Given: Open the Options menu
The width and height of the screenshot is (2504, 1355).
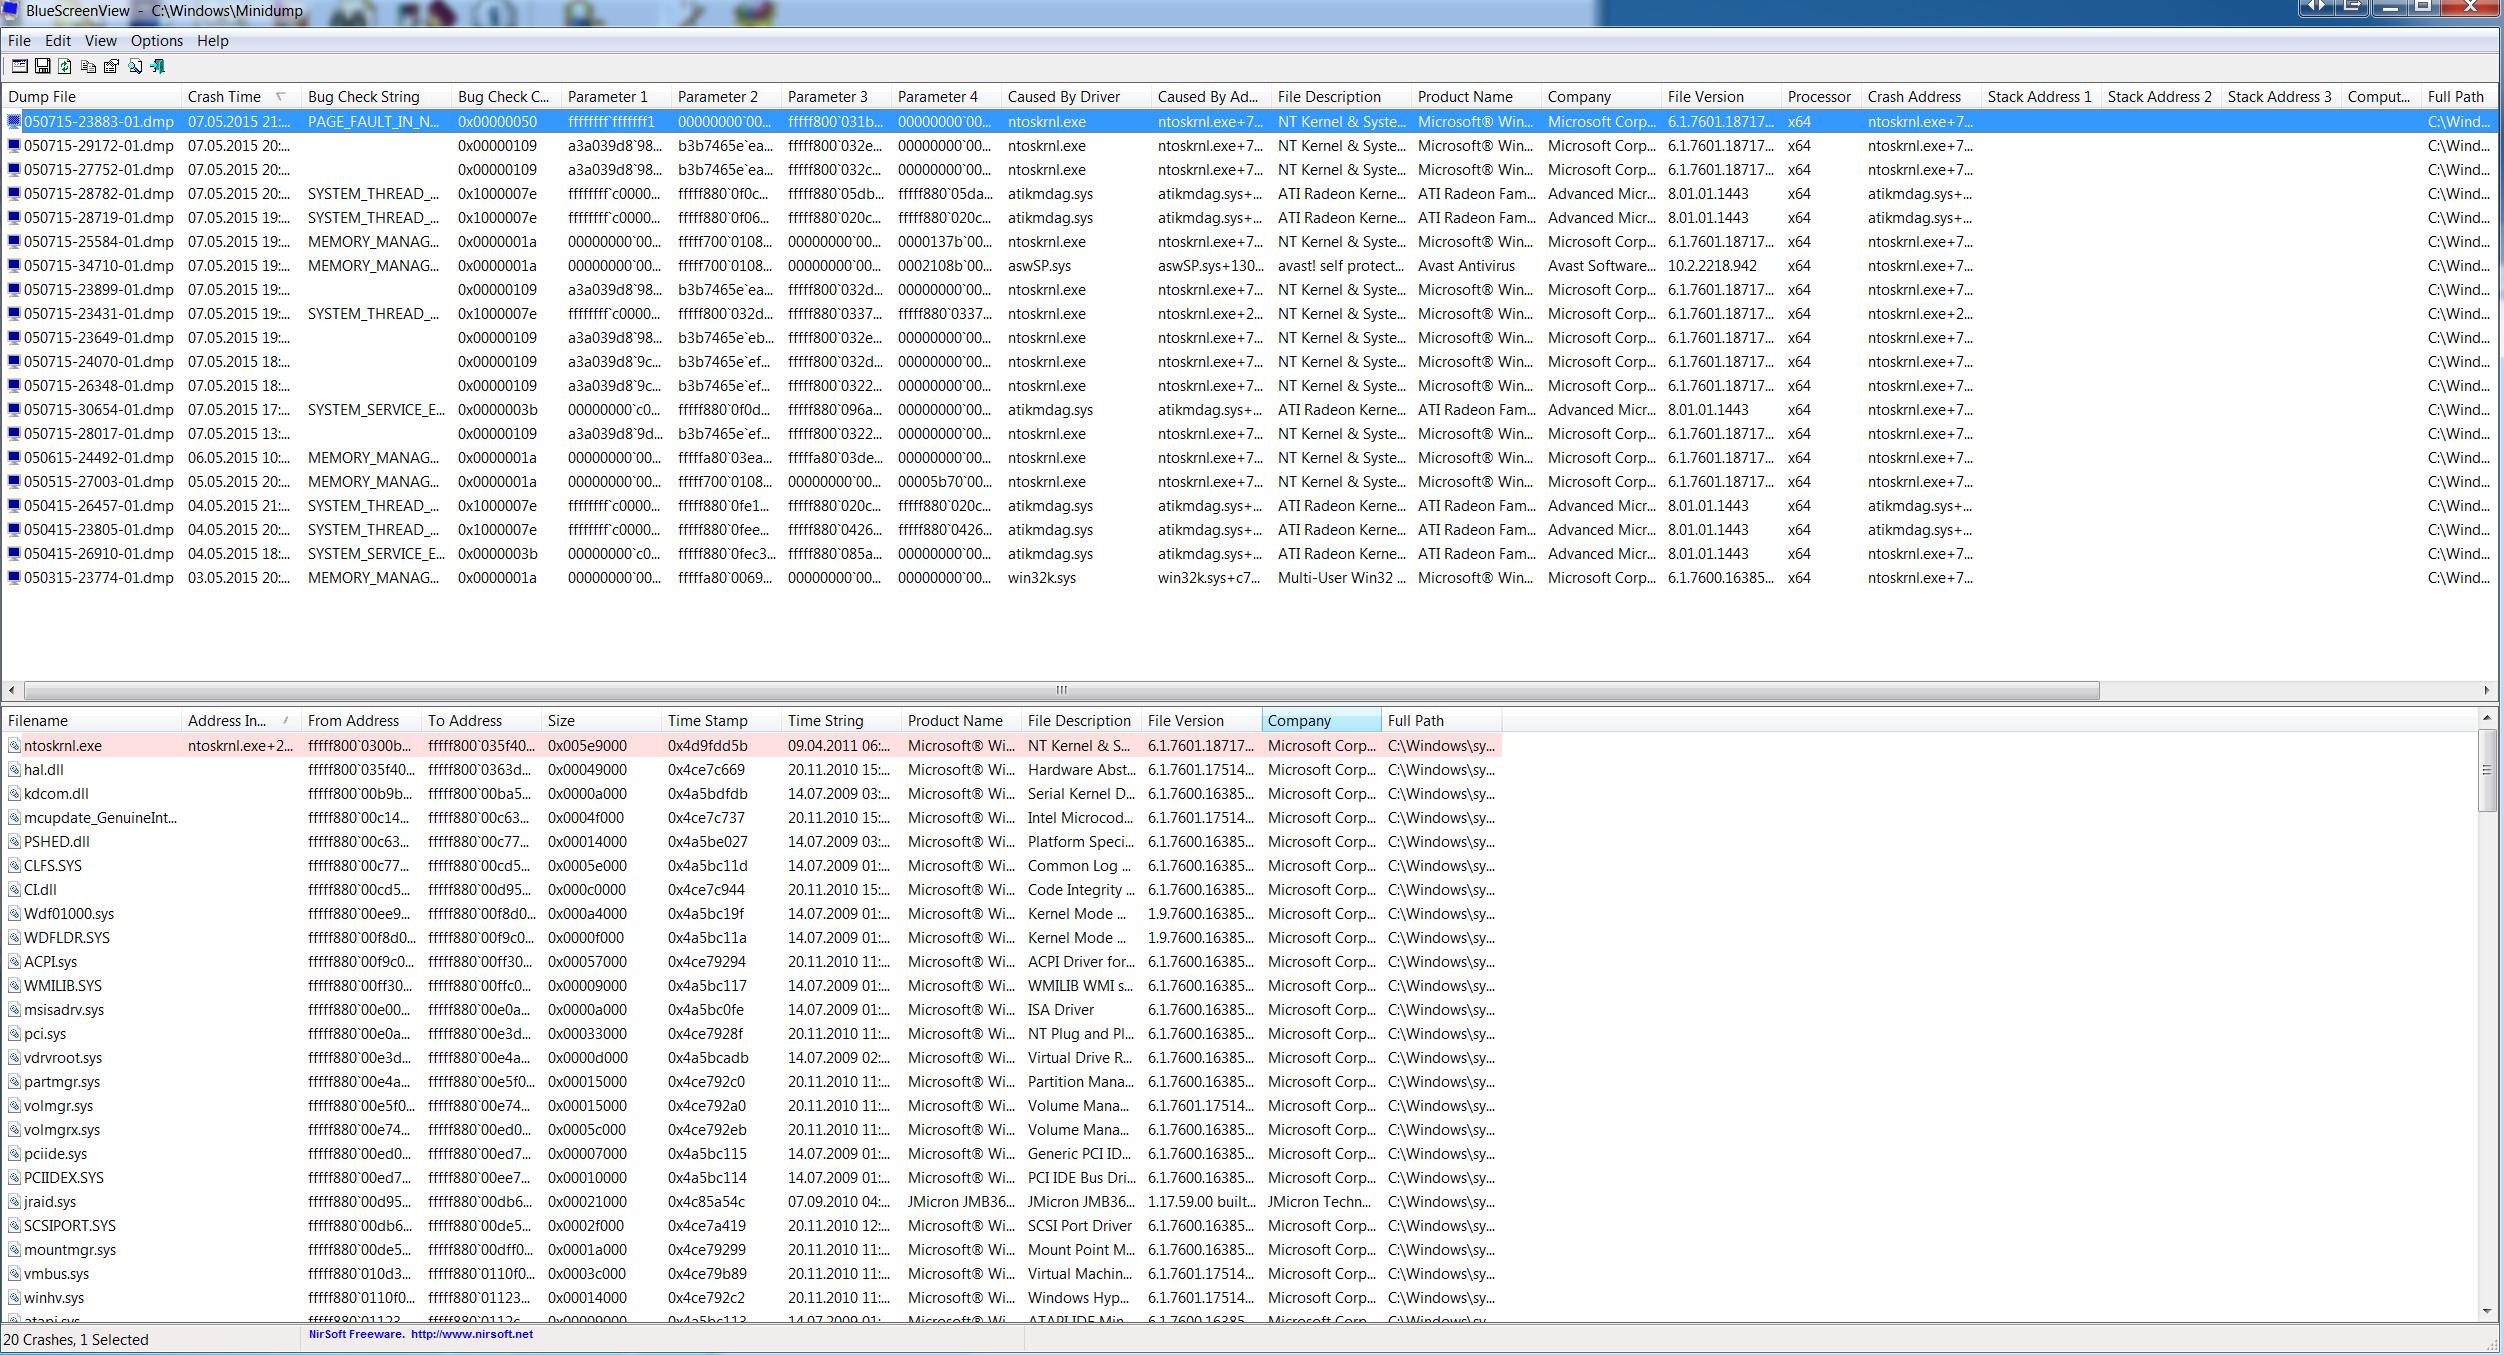Looking at the screenshot, I should (x=156, y=41).
